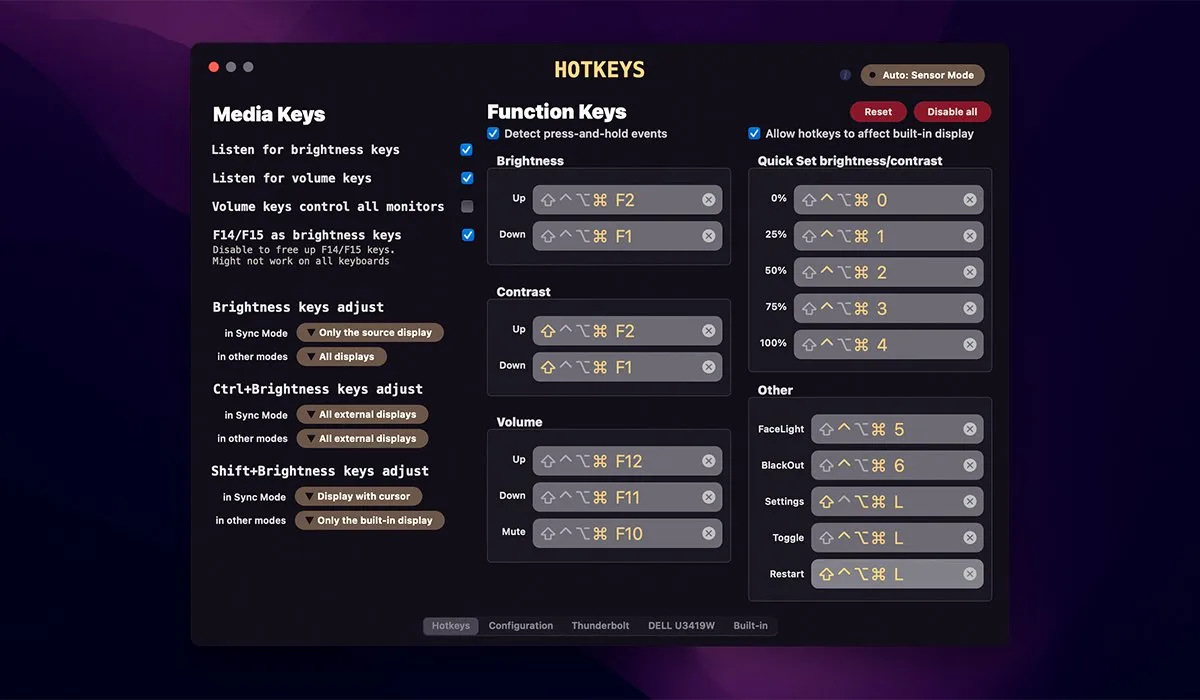Remove the 100% quick set hotkey

click(969, 345)
